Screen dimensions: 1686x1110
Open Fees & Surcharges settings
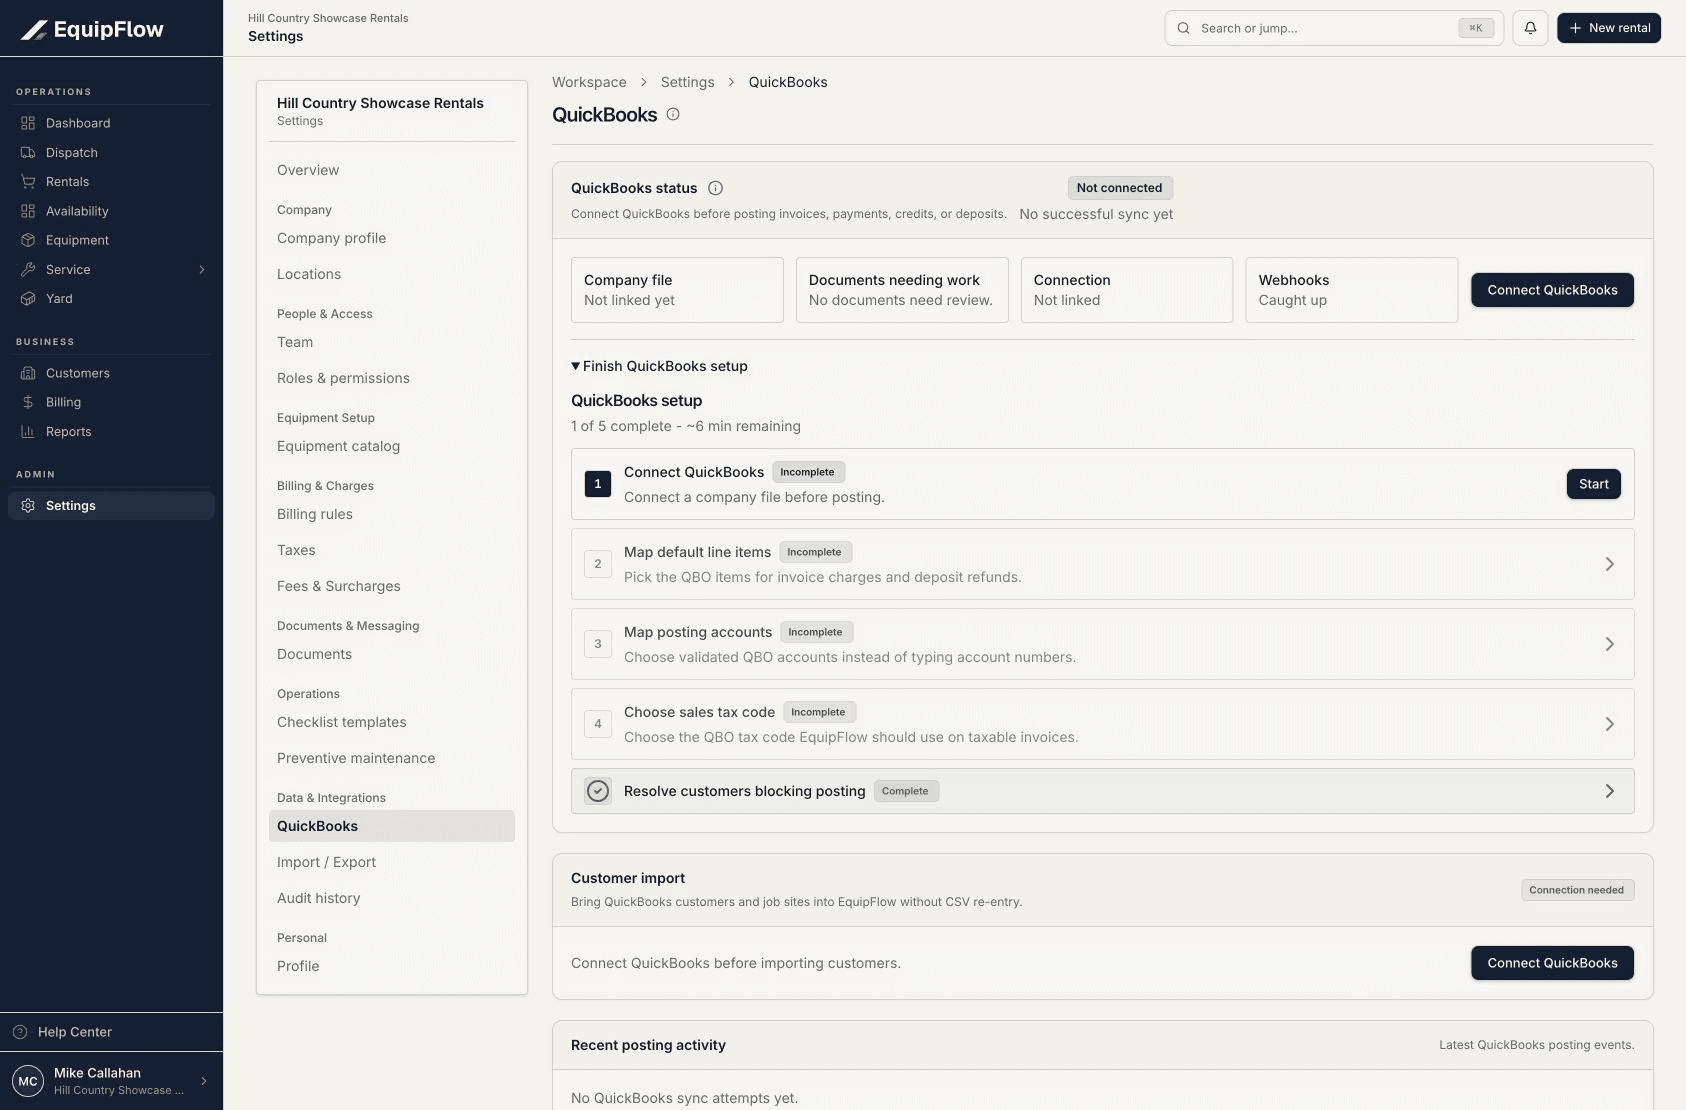391,586
